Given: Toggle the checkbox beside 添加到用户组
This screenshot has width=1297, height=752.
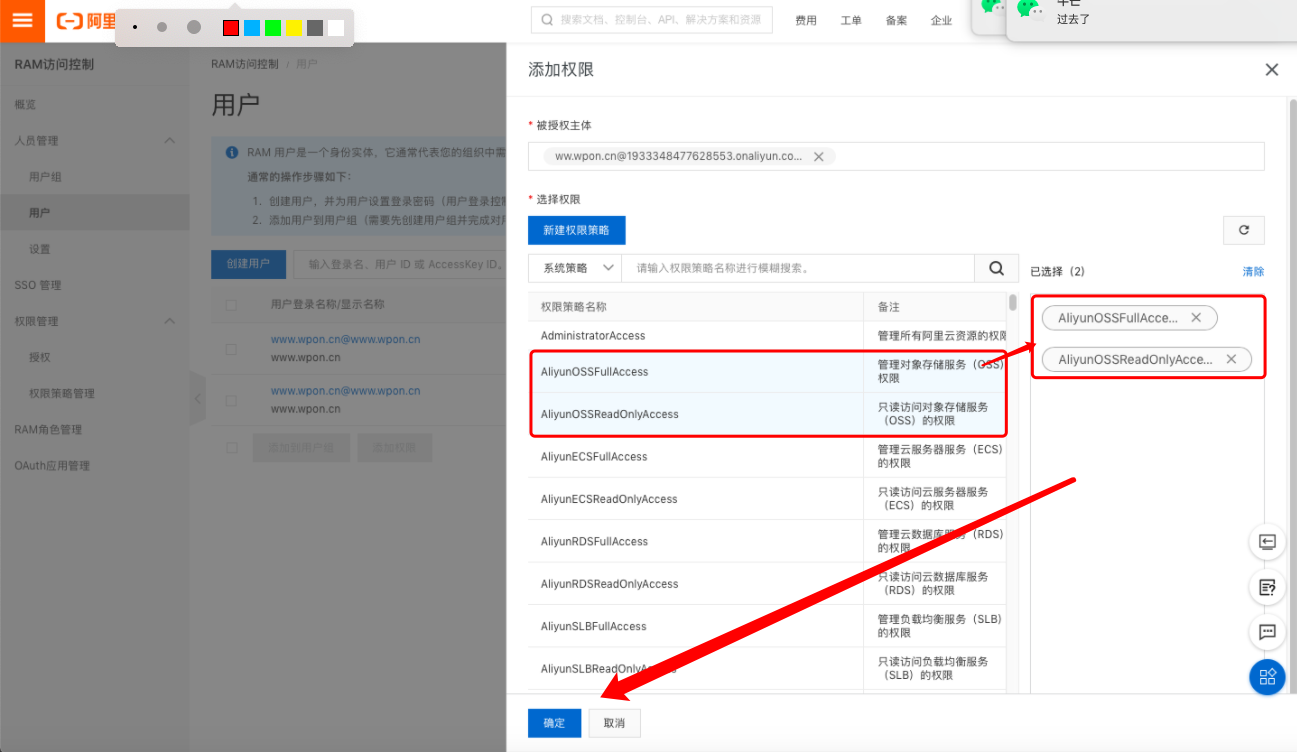Looking at the screenshot, I should [x=231, y=447].
